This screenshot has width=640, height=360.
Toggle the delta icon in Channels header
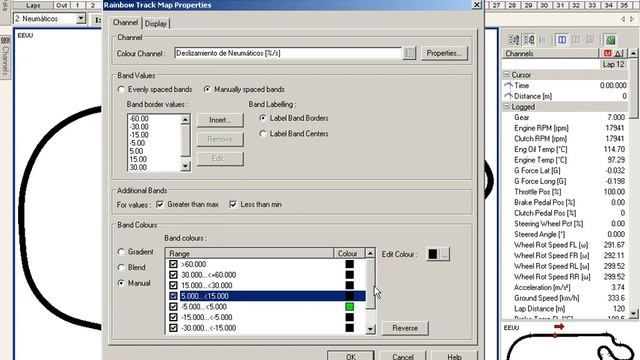tap(619, 53)
